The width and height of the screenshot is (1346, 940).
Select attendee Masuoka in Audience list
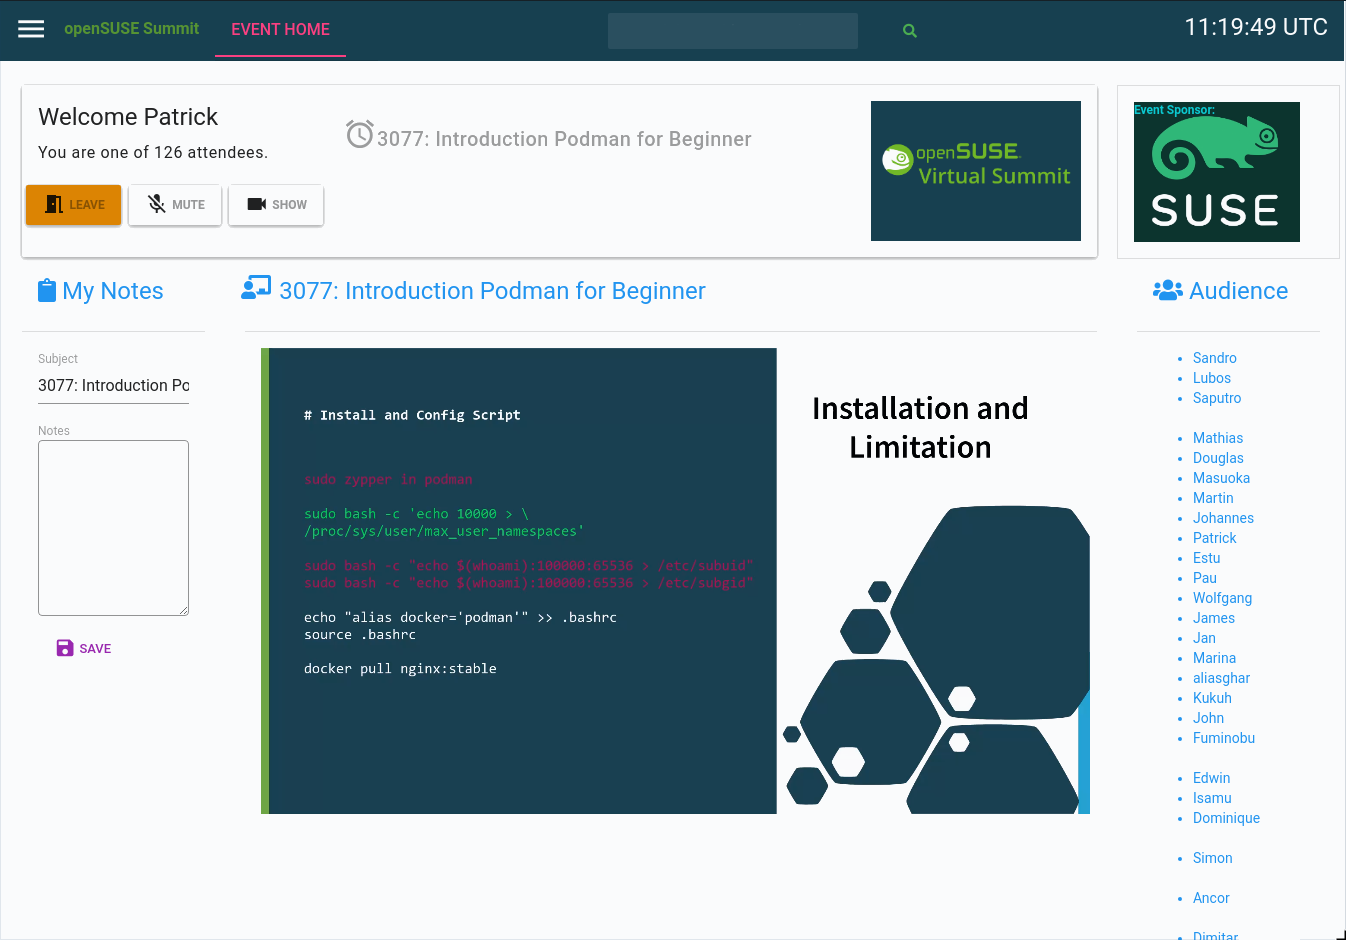coord(1221,478)
